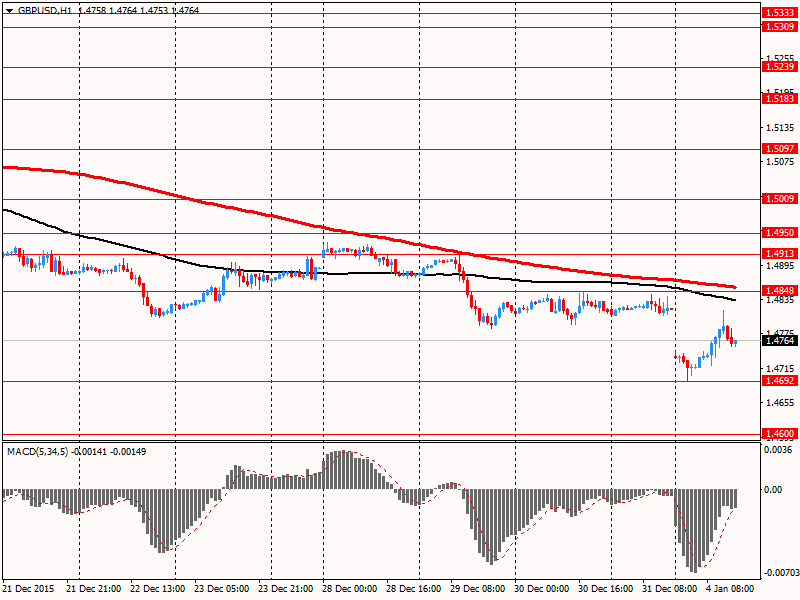Select the 1.5183 red price label
This screenshot has width=800, height=600.
[x=780, y=98]
